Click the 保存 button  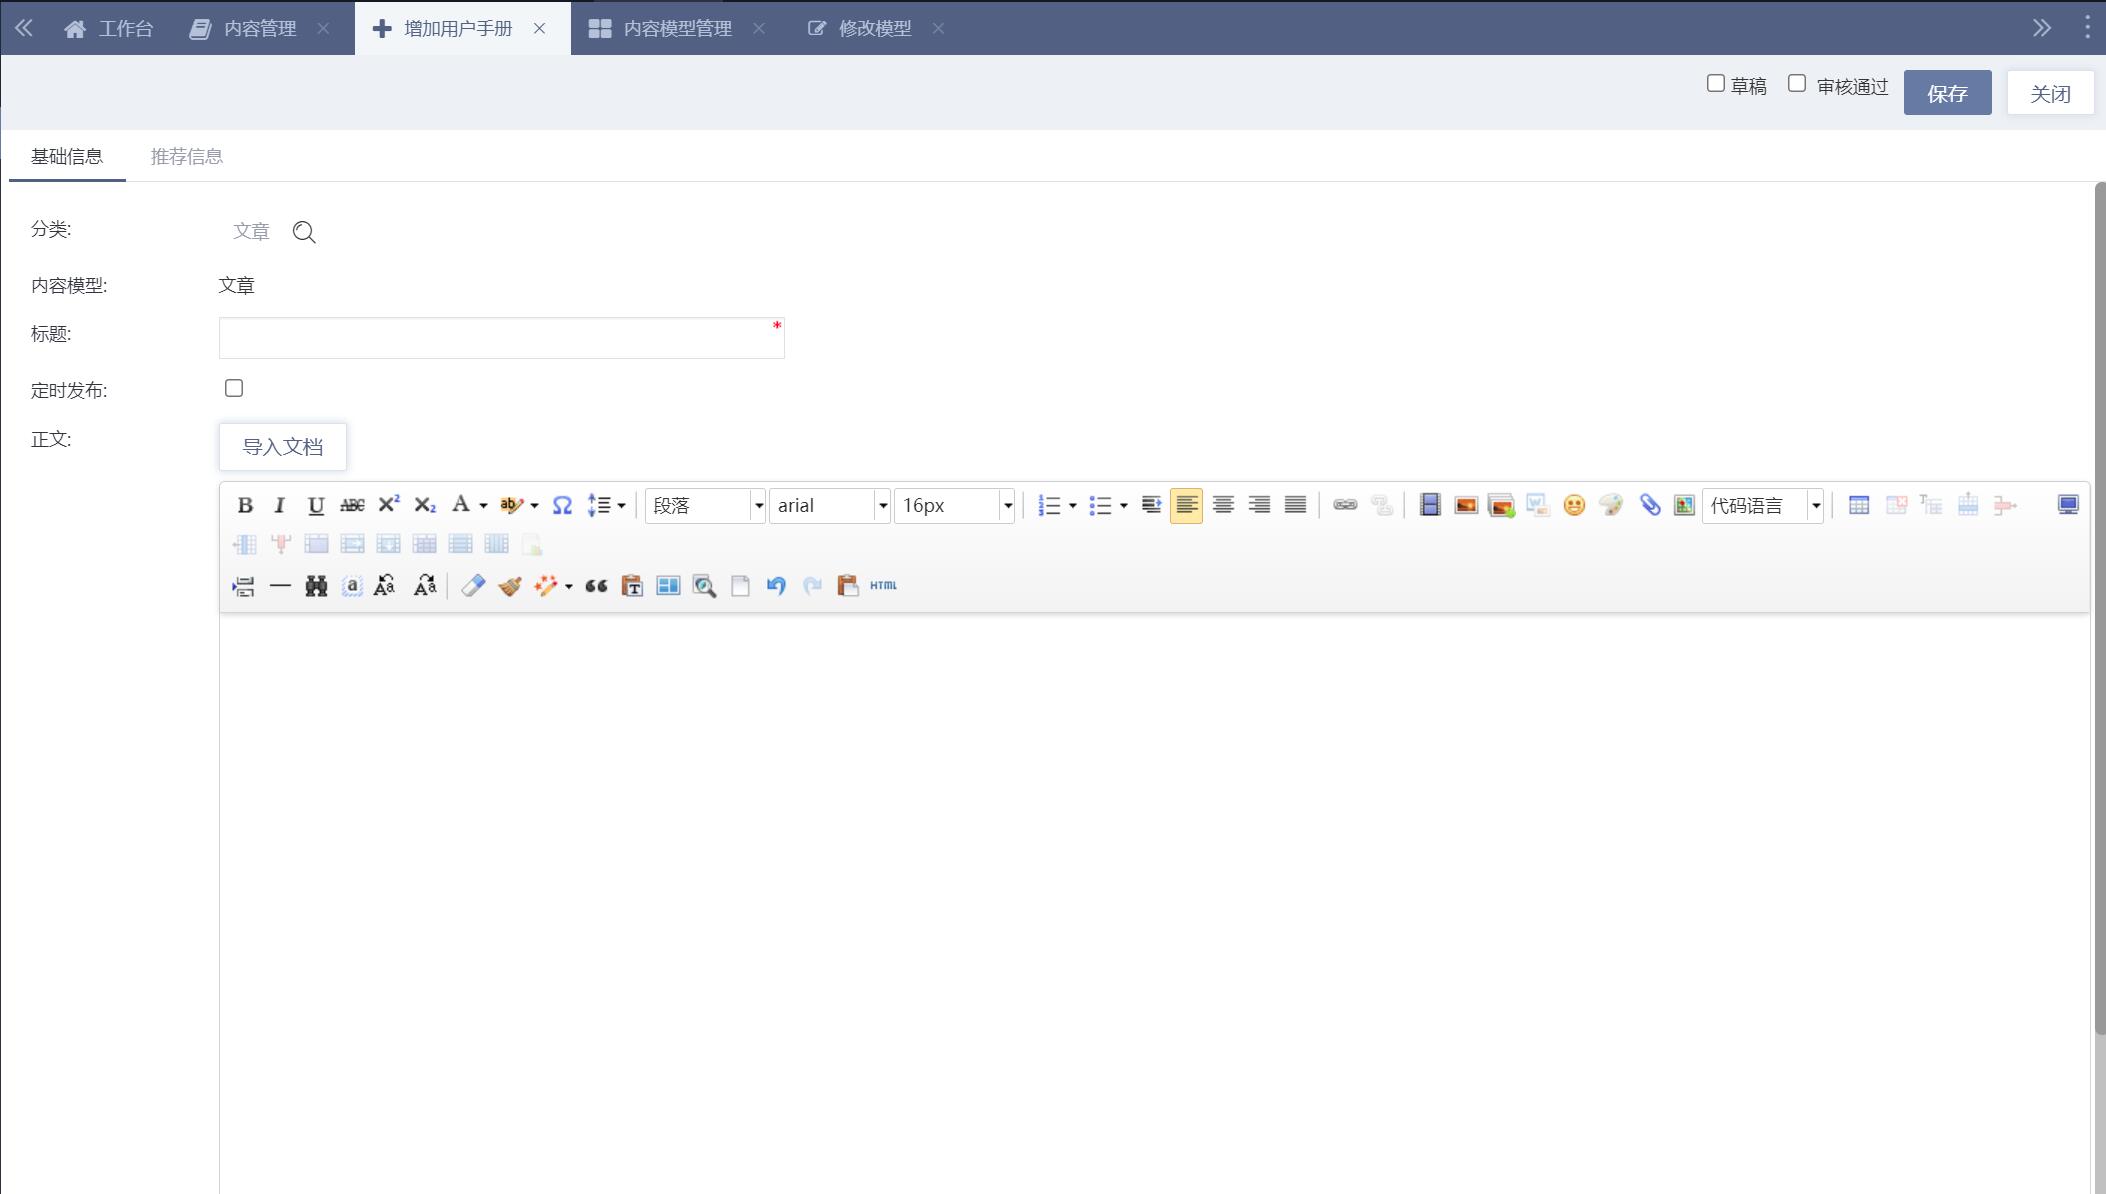coord(1947,93)
